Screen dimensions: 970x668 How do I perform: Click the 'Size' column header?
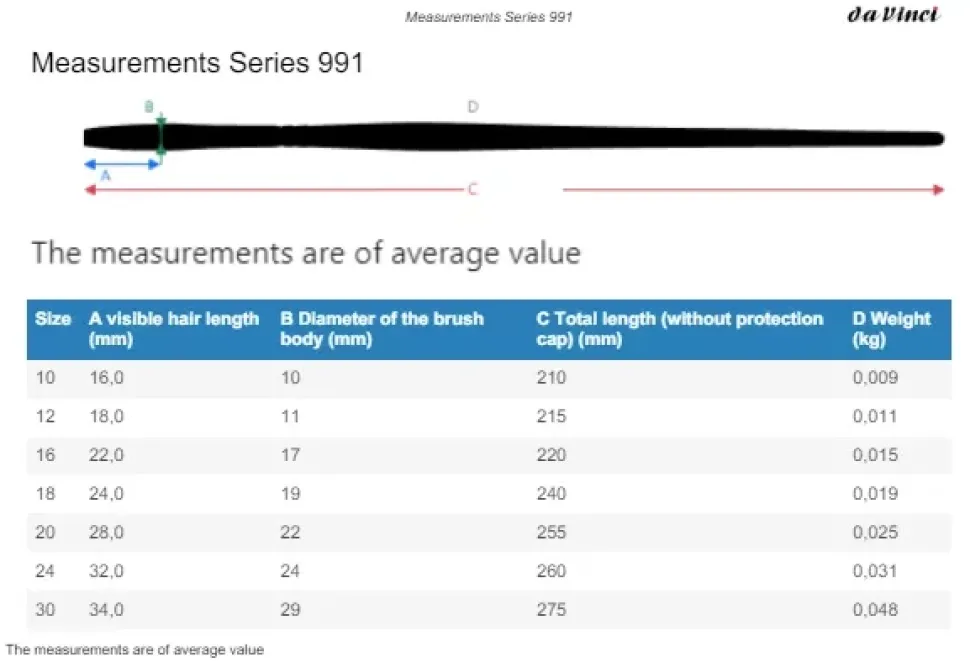point(53,319)
